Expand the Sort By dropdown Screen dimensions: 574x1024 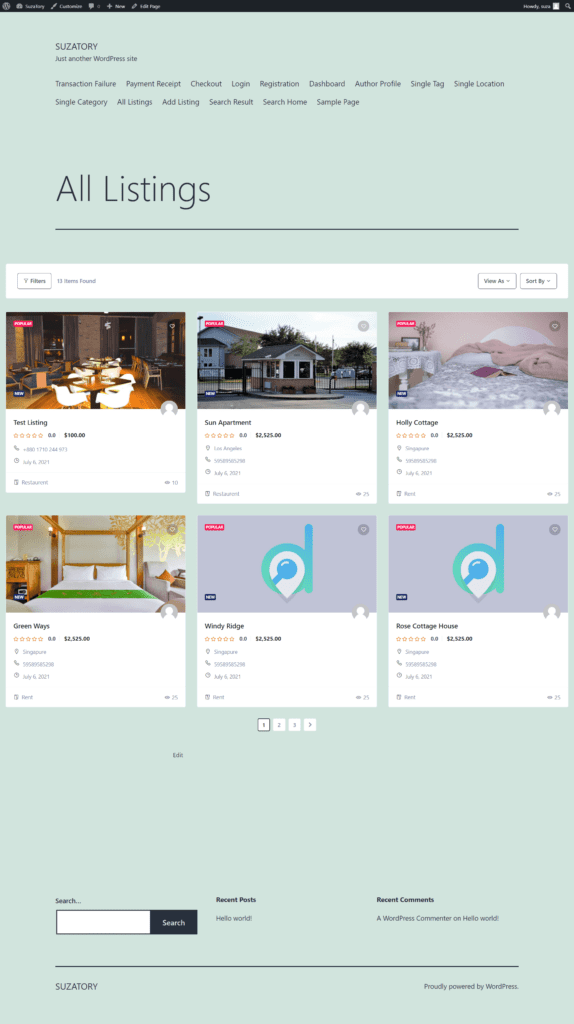[538, 281]
